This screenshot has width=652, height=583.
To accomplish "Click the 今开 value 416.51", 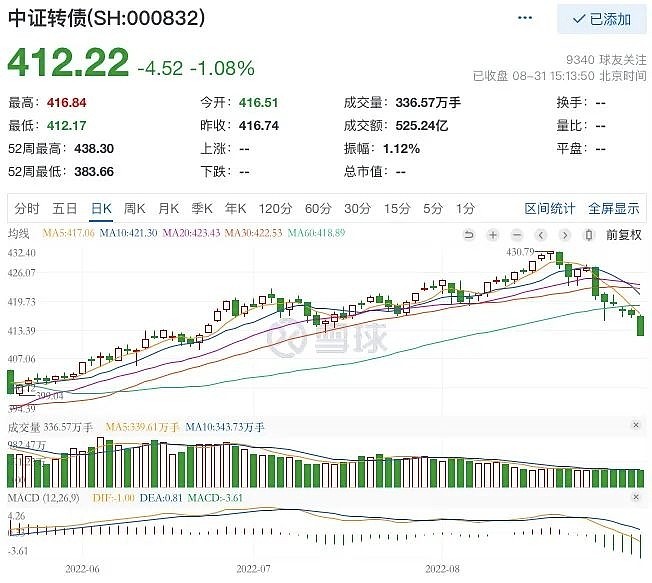I will (259, 103).
